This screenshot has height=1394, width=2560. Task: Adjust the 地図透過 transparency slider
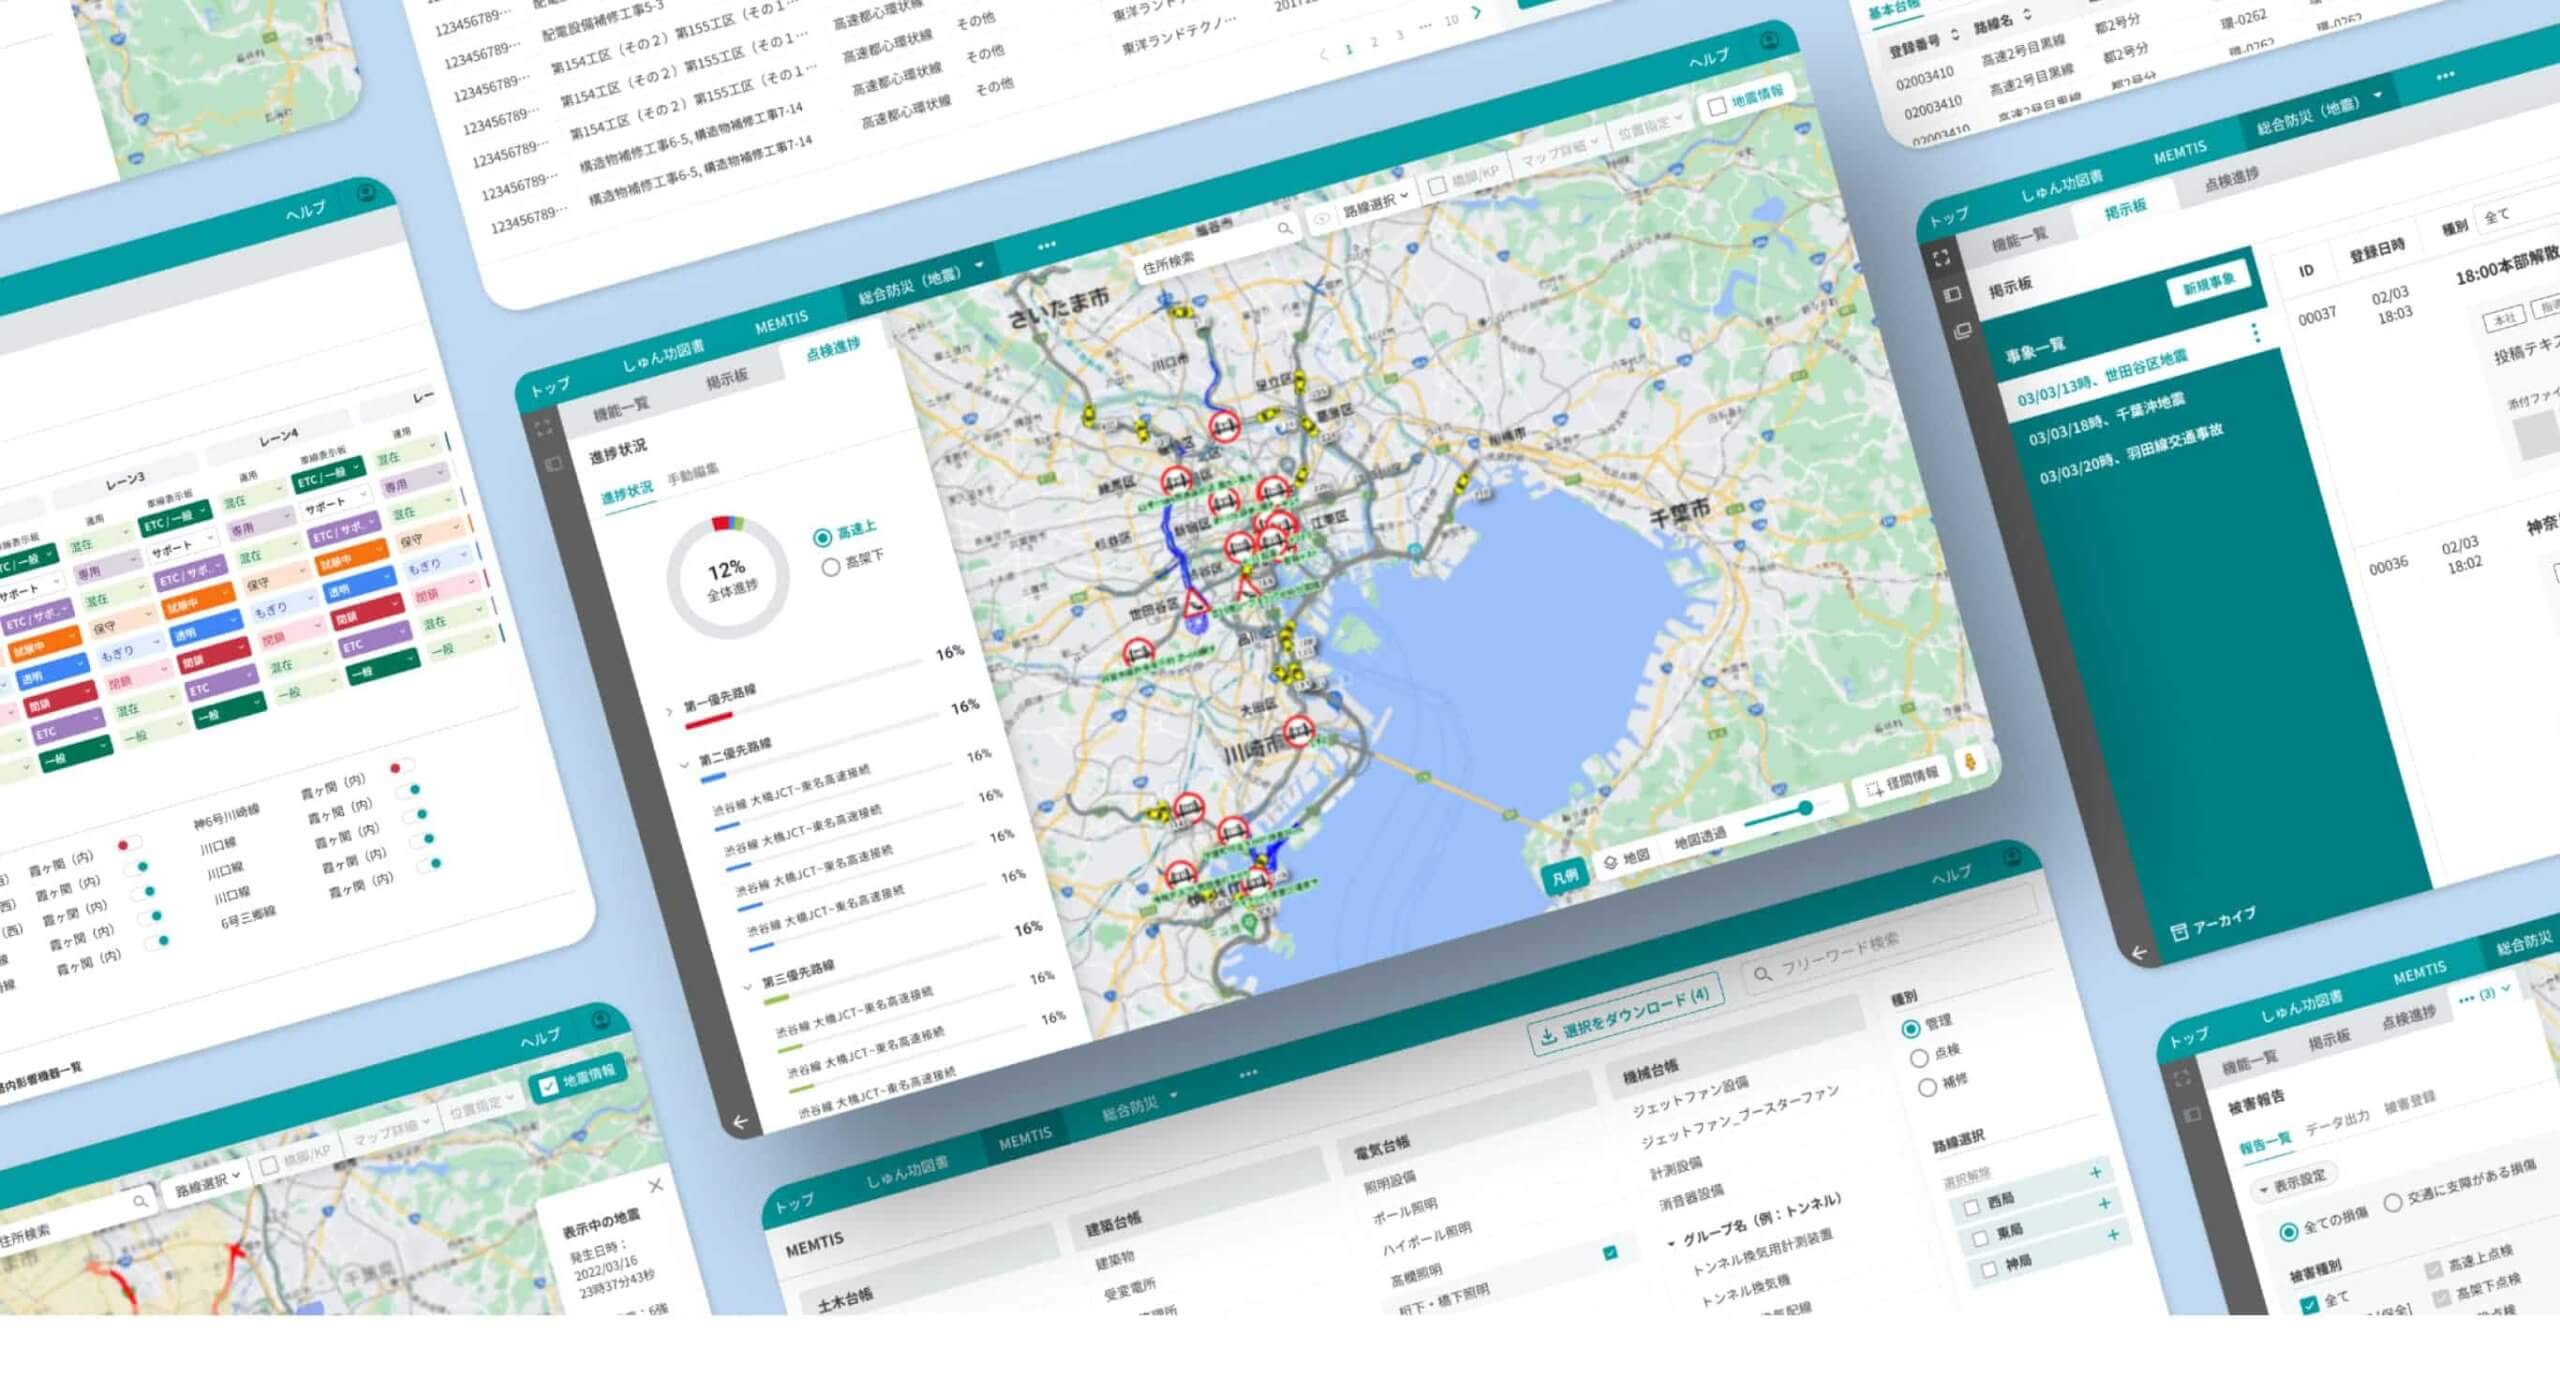point(1804,808)
